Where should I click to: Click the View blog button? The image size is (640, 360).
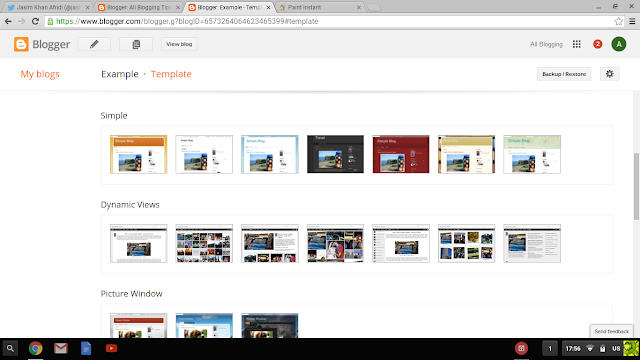pyautogui.click(x=179, y=44)
